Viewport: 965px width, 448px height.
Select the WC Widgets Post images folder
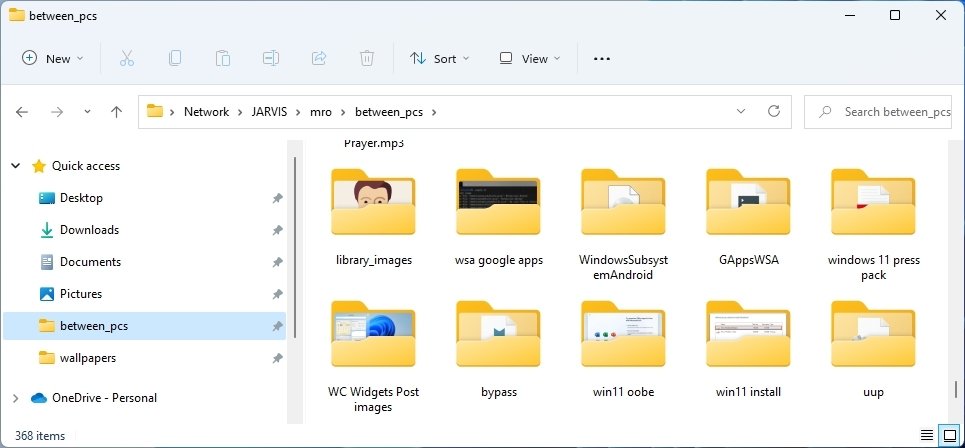[373, 334]
